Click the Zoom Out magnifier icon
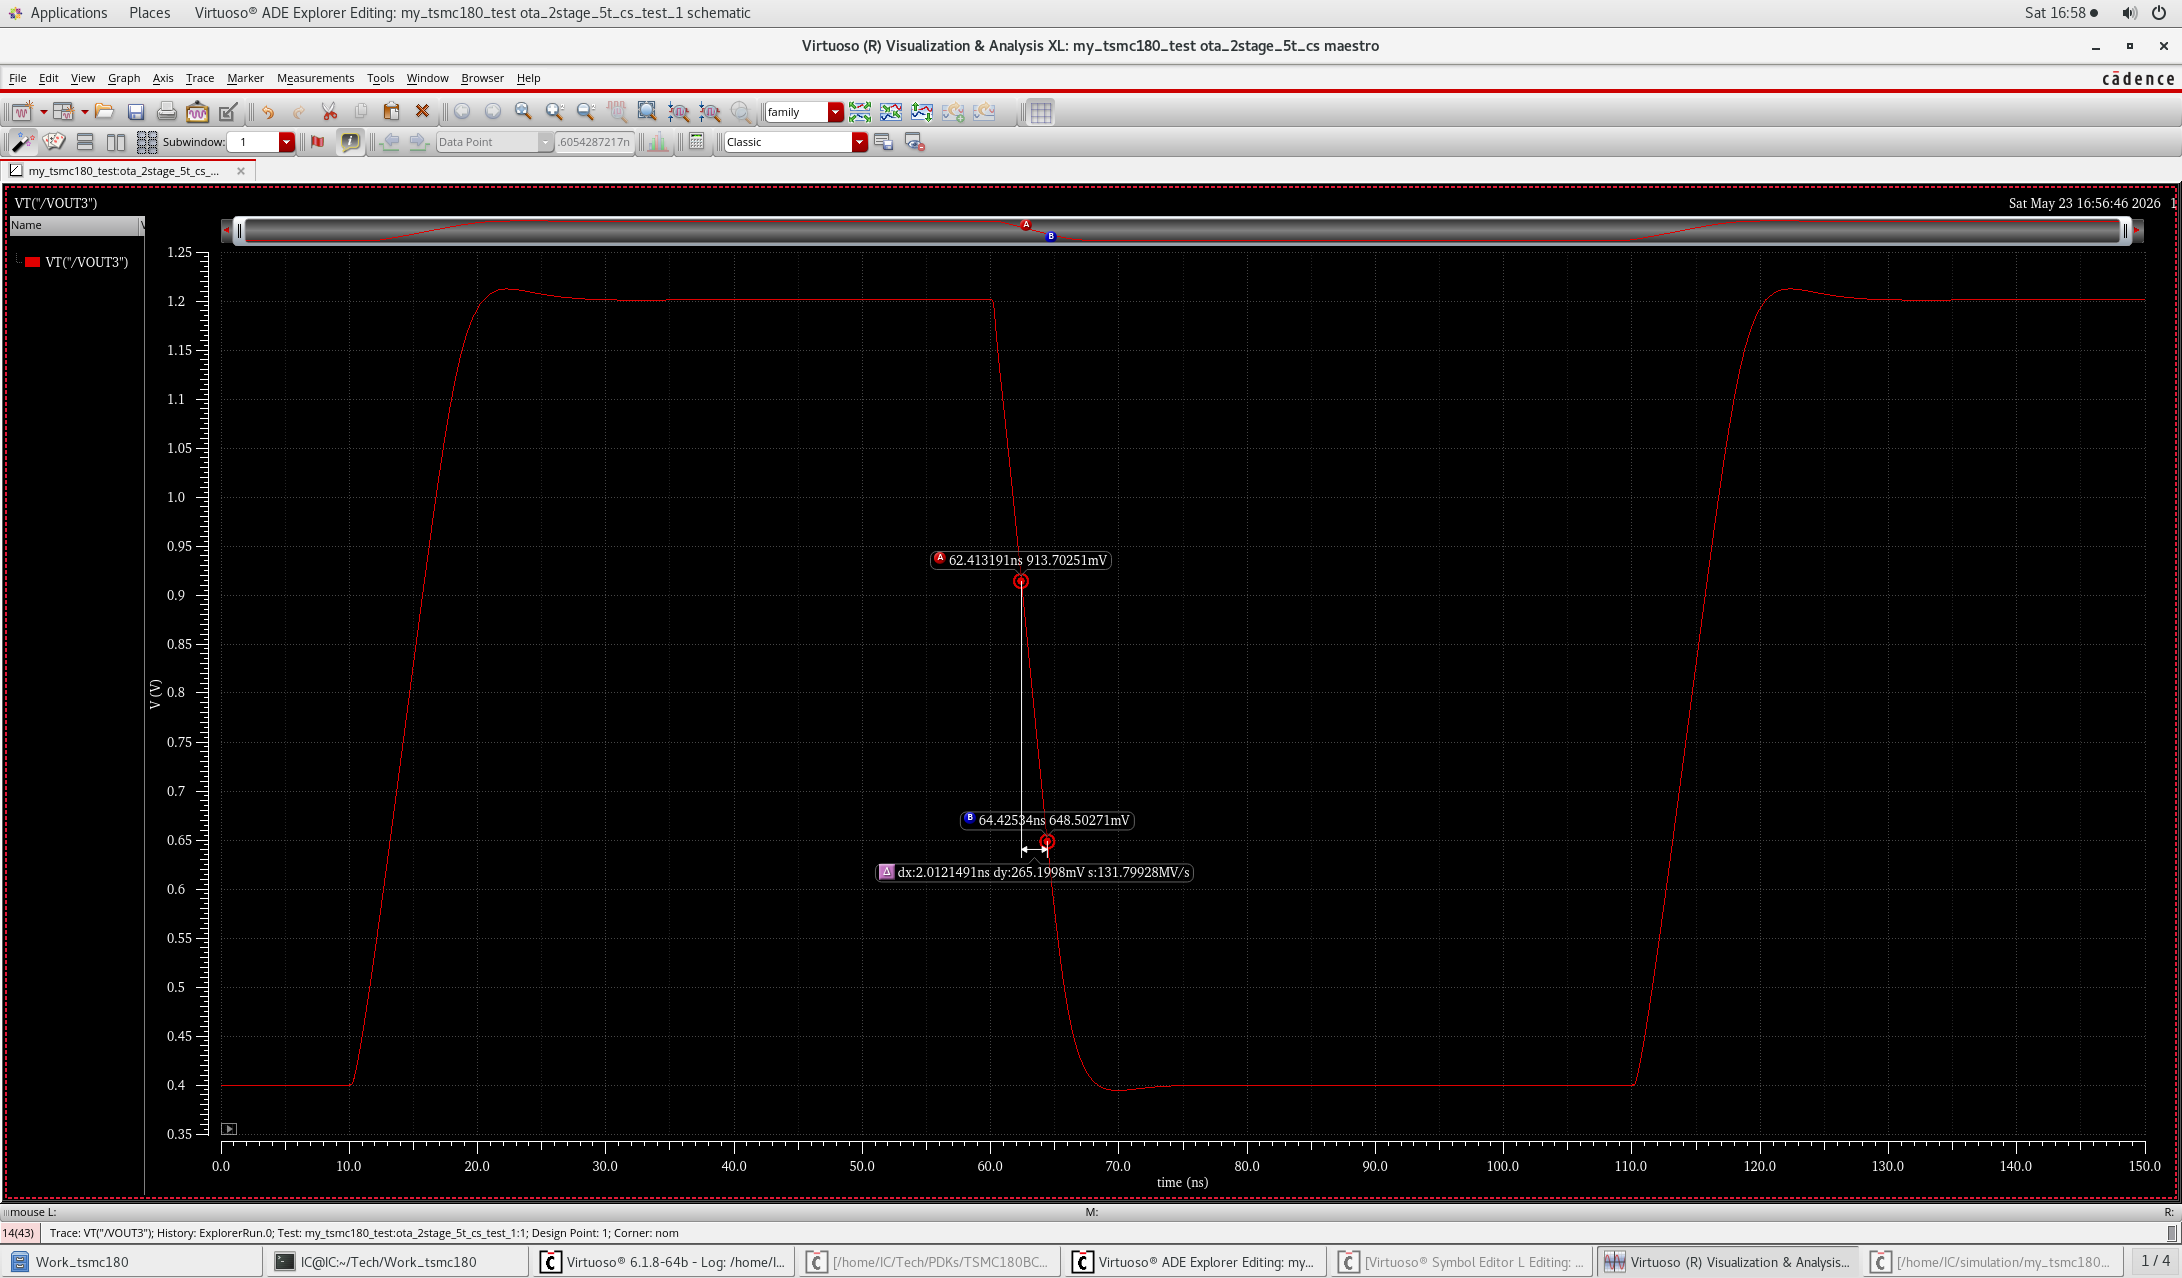The height and width of the screenshot is (1278, 2182). [x=586, y=112]
